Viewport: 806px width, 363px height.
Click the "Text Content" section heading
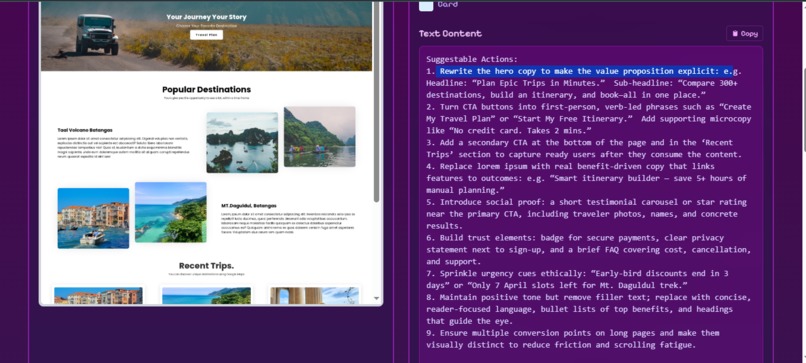450,33
